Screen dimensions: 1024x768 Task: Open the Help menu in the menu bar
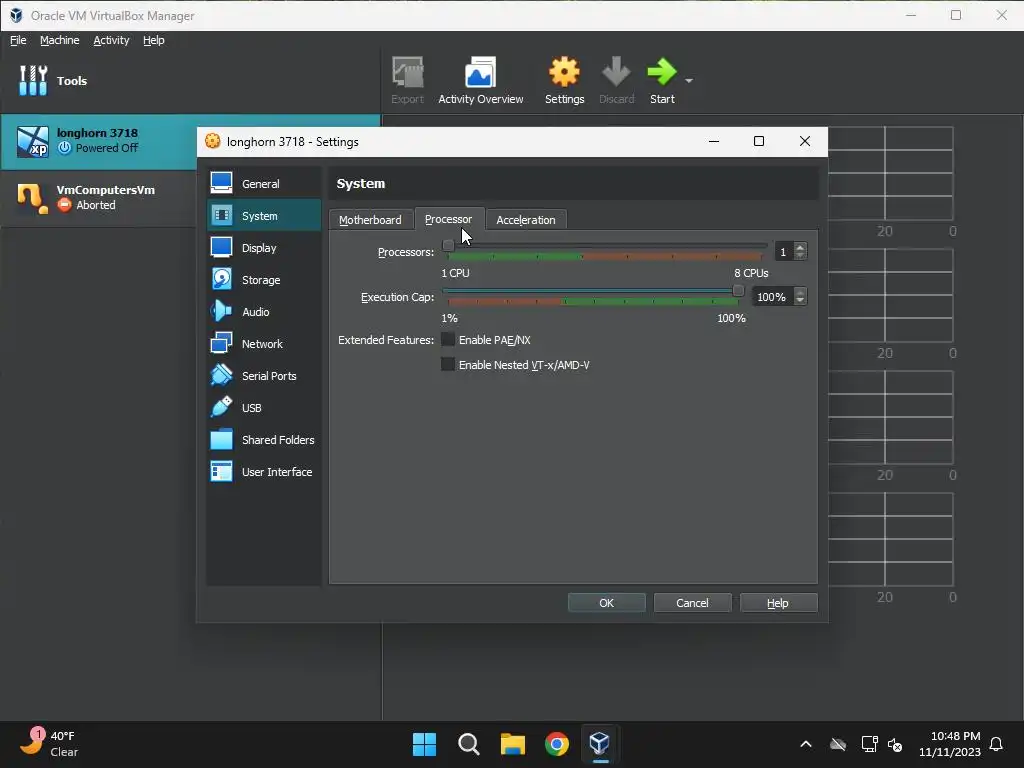tap(153, 40)
